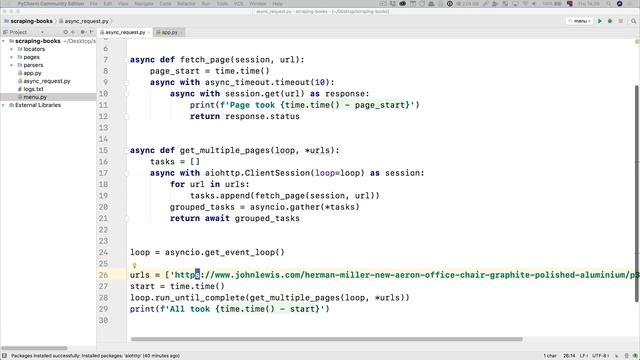Change line separator LF in status bar

583,356
